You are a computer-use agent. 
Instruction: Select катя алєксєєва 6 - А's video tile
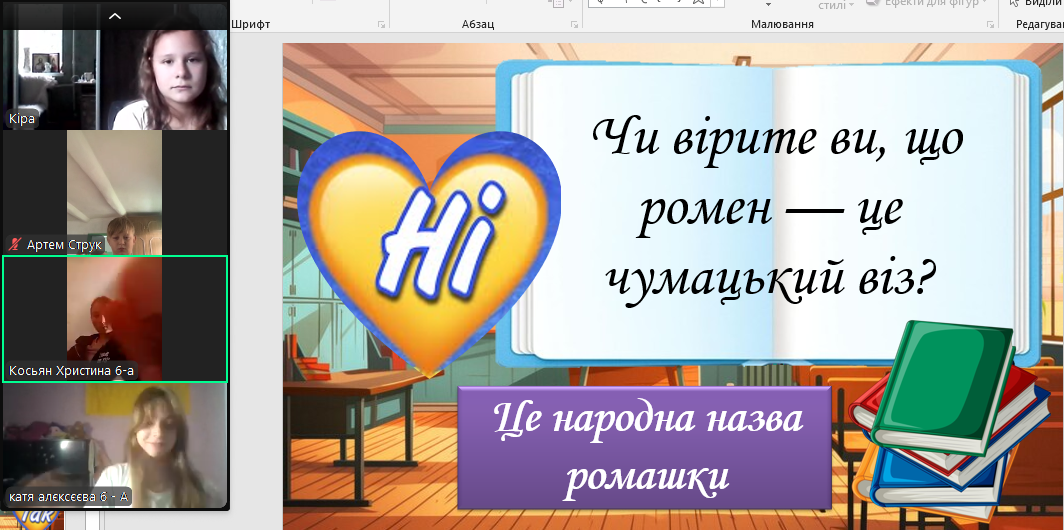(x=115, y=446)
